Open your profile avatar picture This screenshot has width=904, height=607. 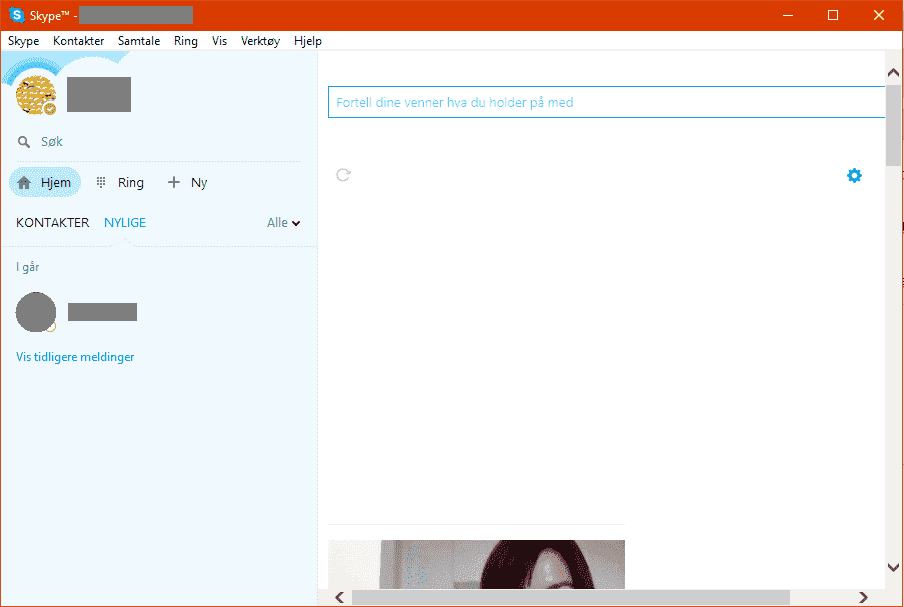pos(36,95)
